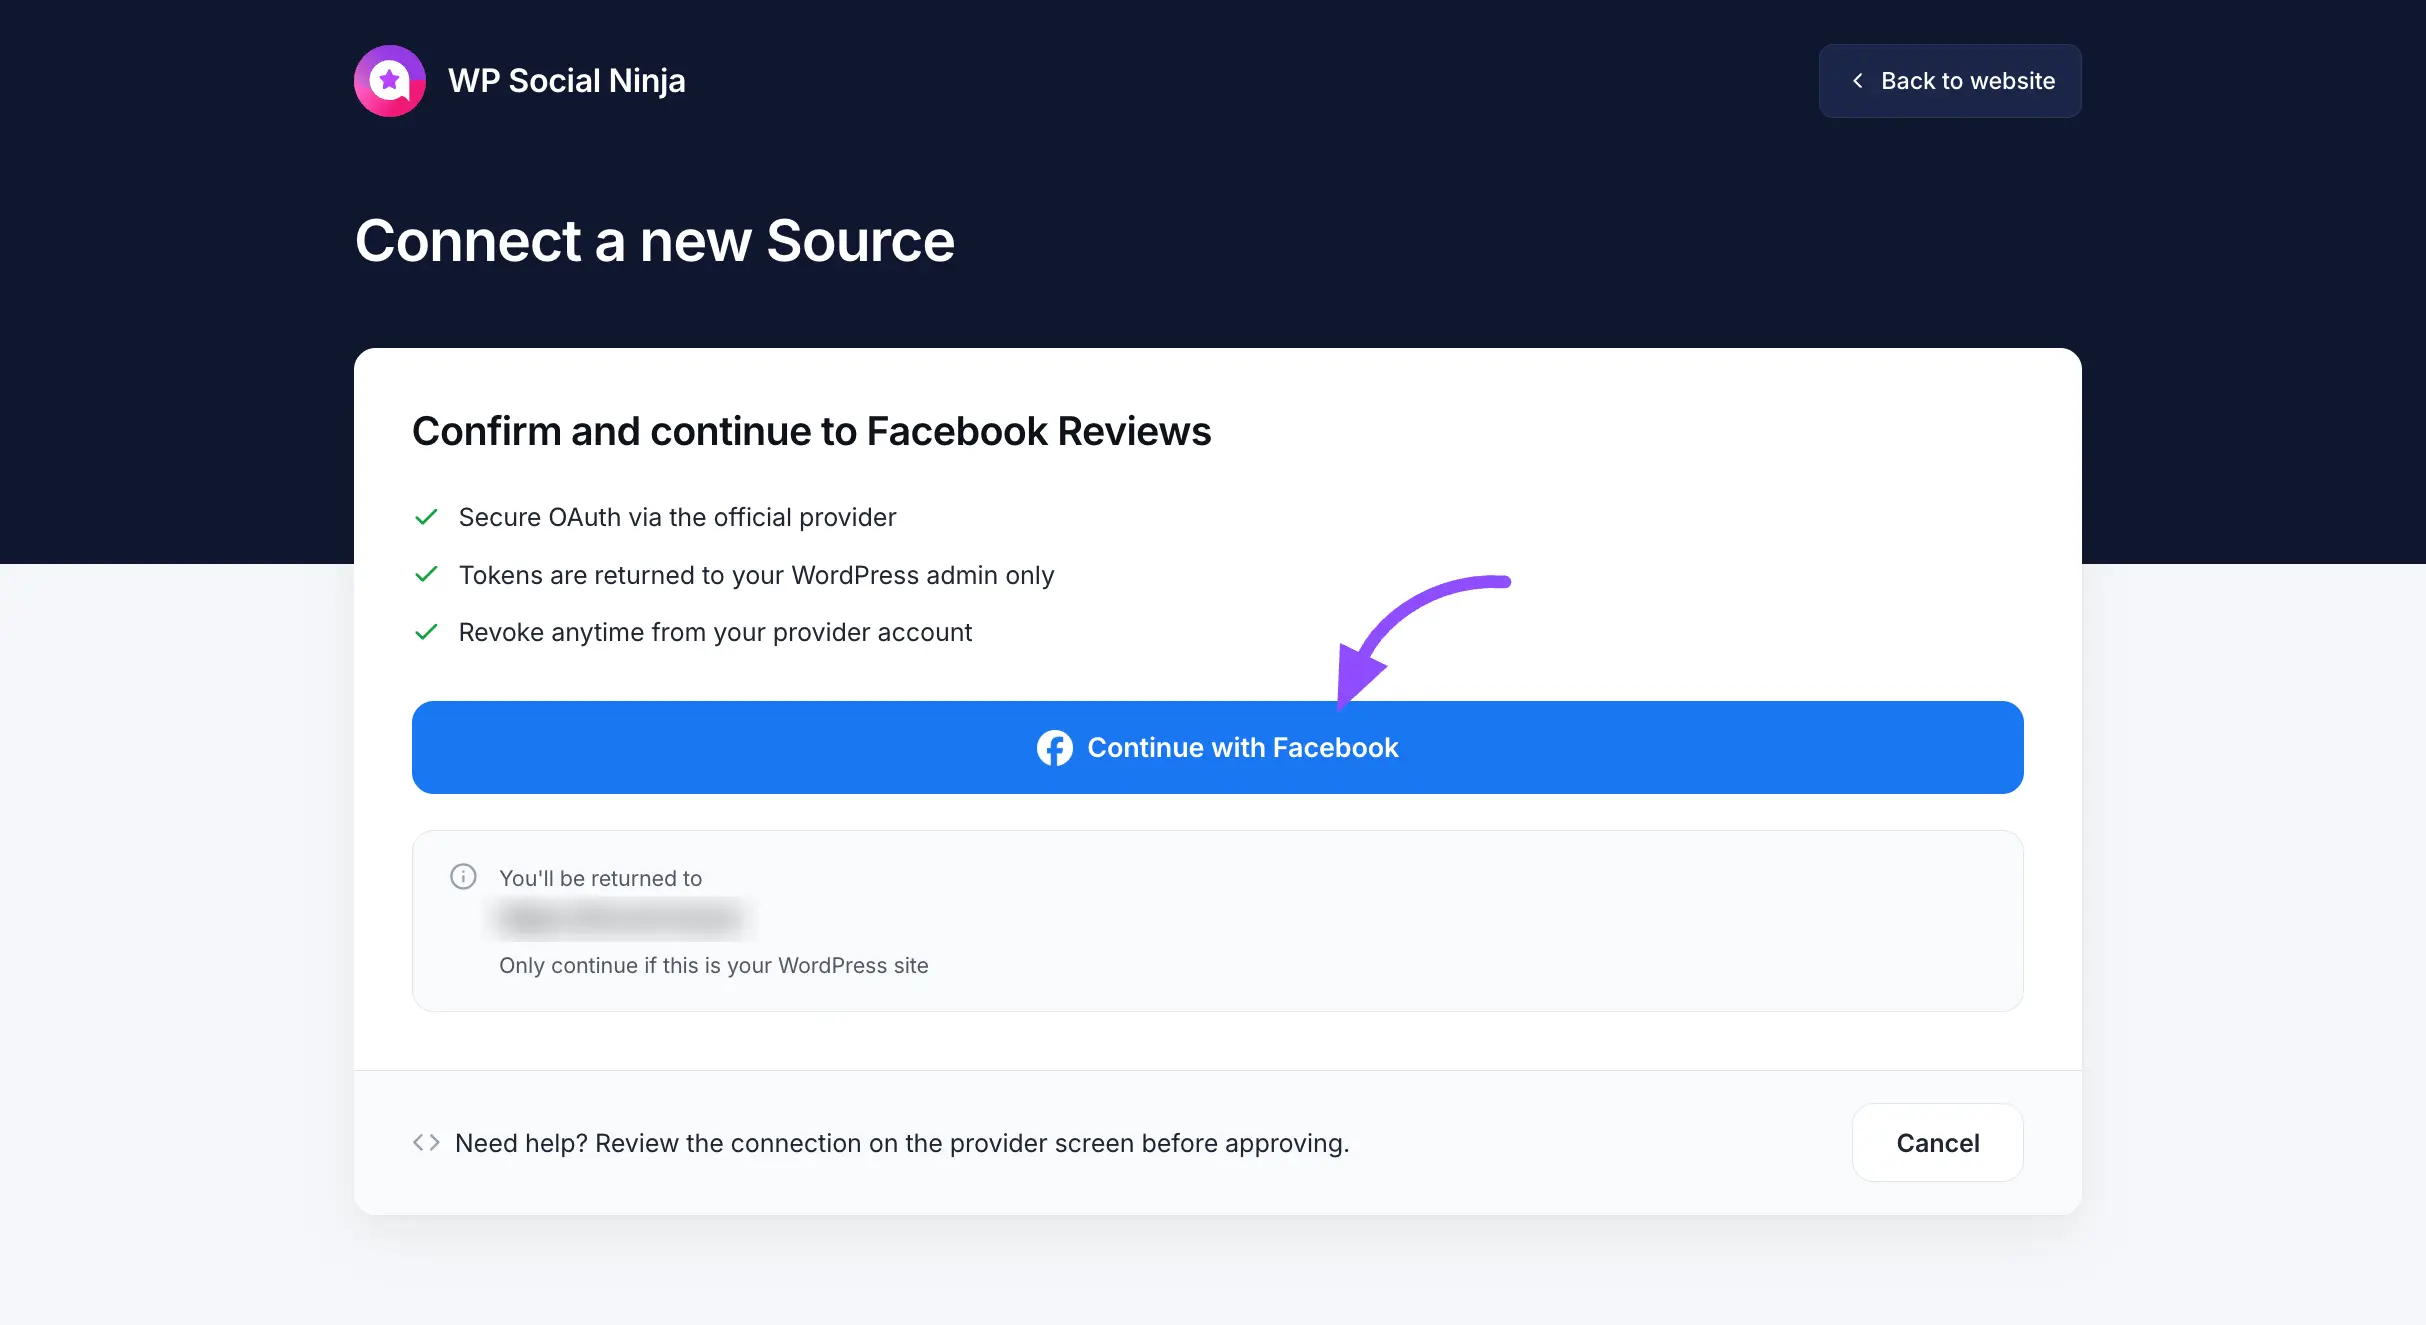The image size is (2426, 1325).
Task: Click the Continue with Facebook button
Action: (x=1218, y=747)
